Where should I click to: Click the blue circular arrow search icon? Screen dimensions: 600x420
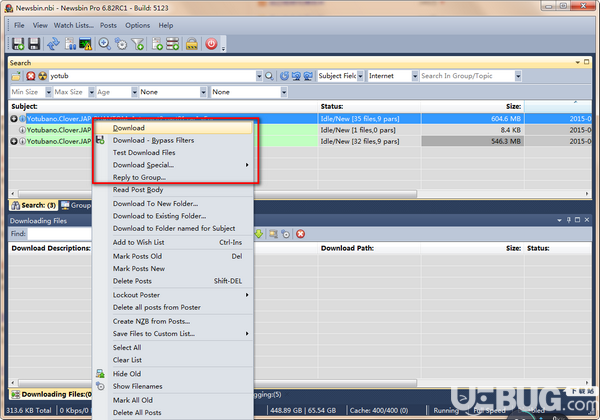pyautogui.click(x=284, y=76)
